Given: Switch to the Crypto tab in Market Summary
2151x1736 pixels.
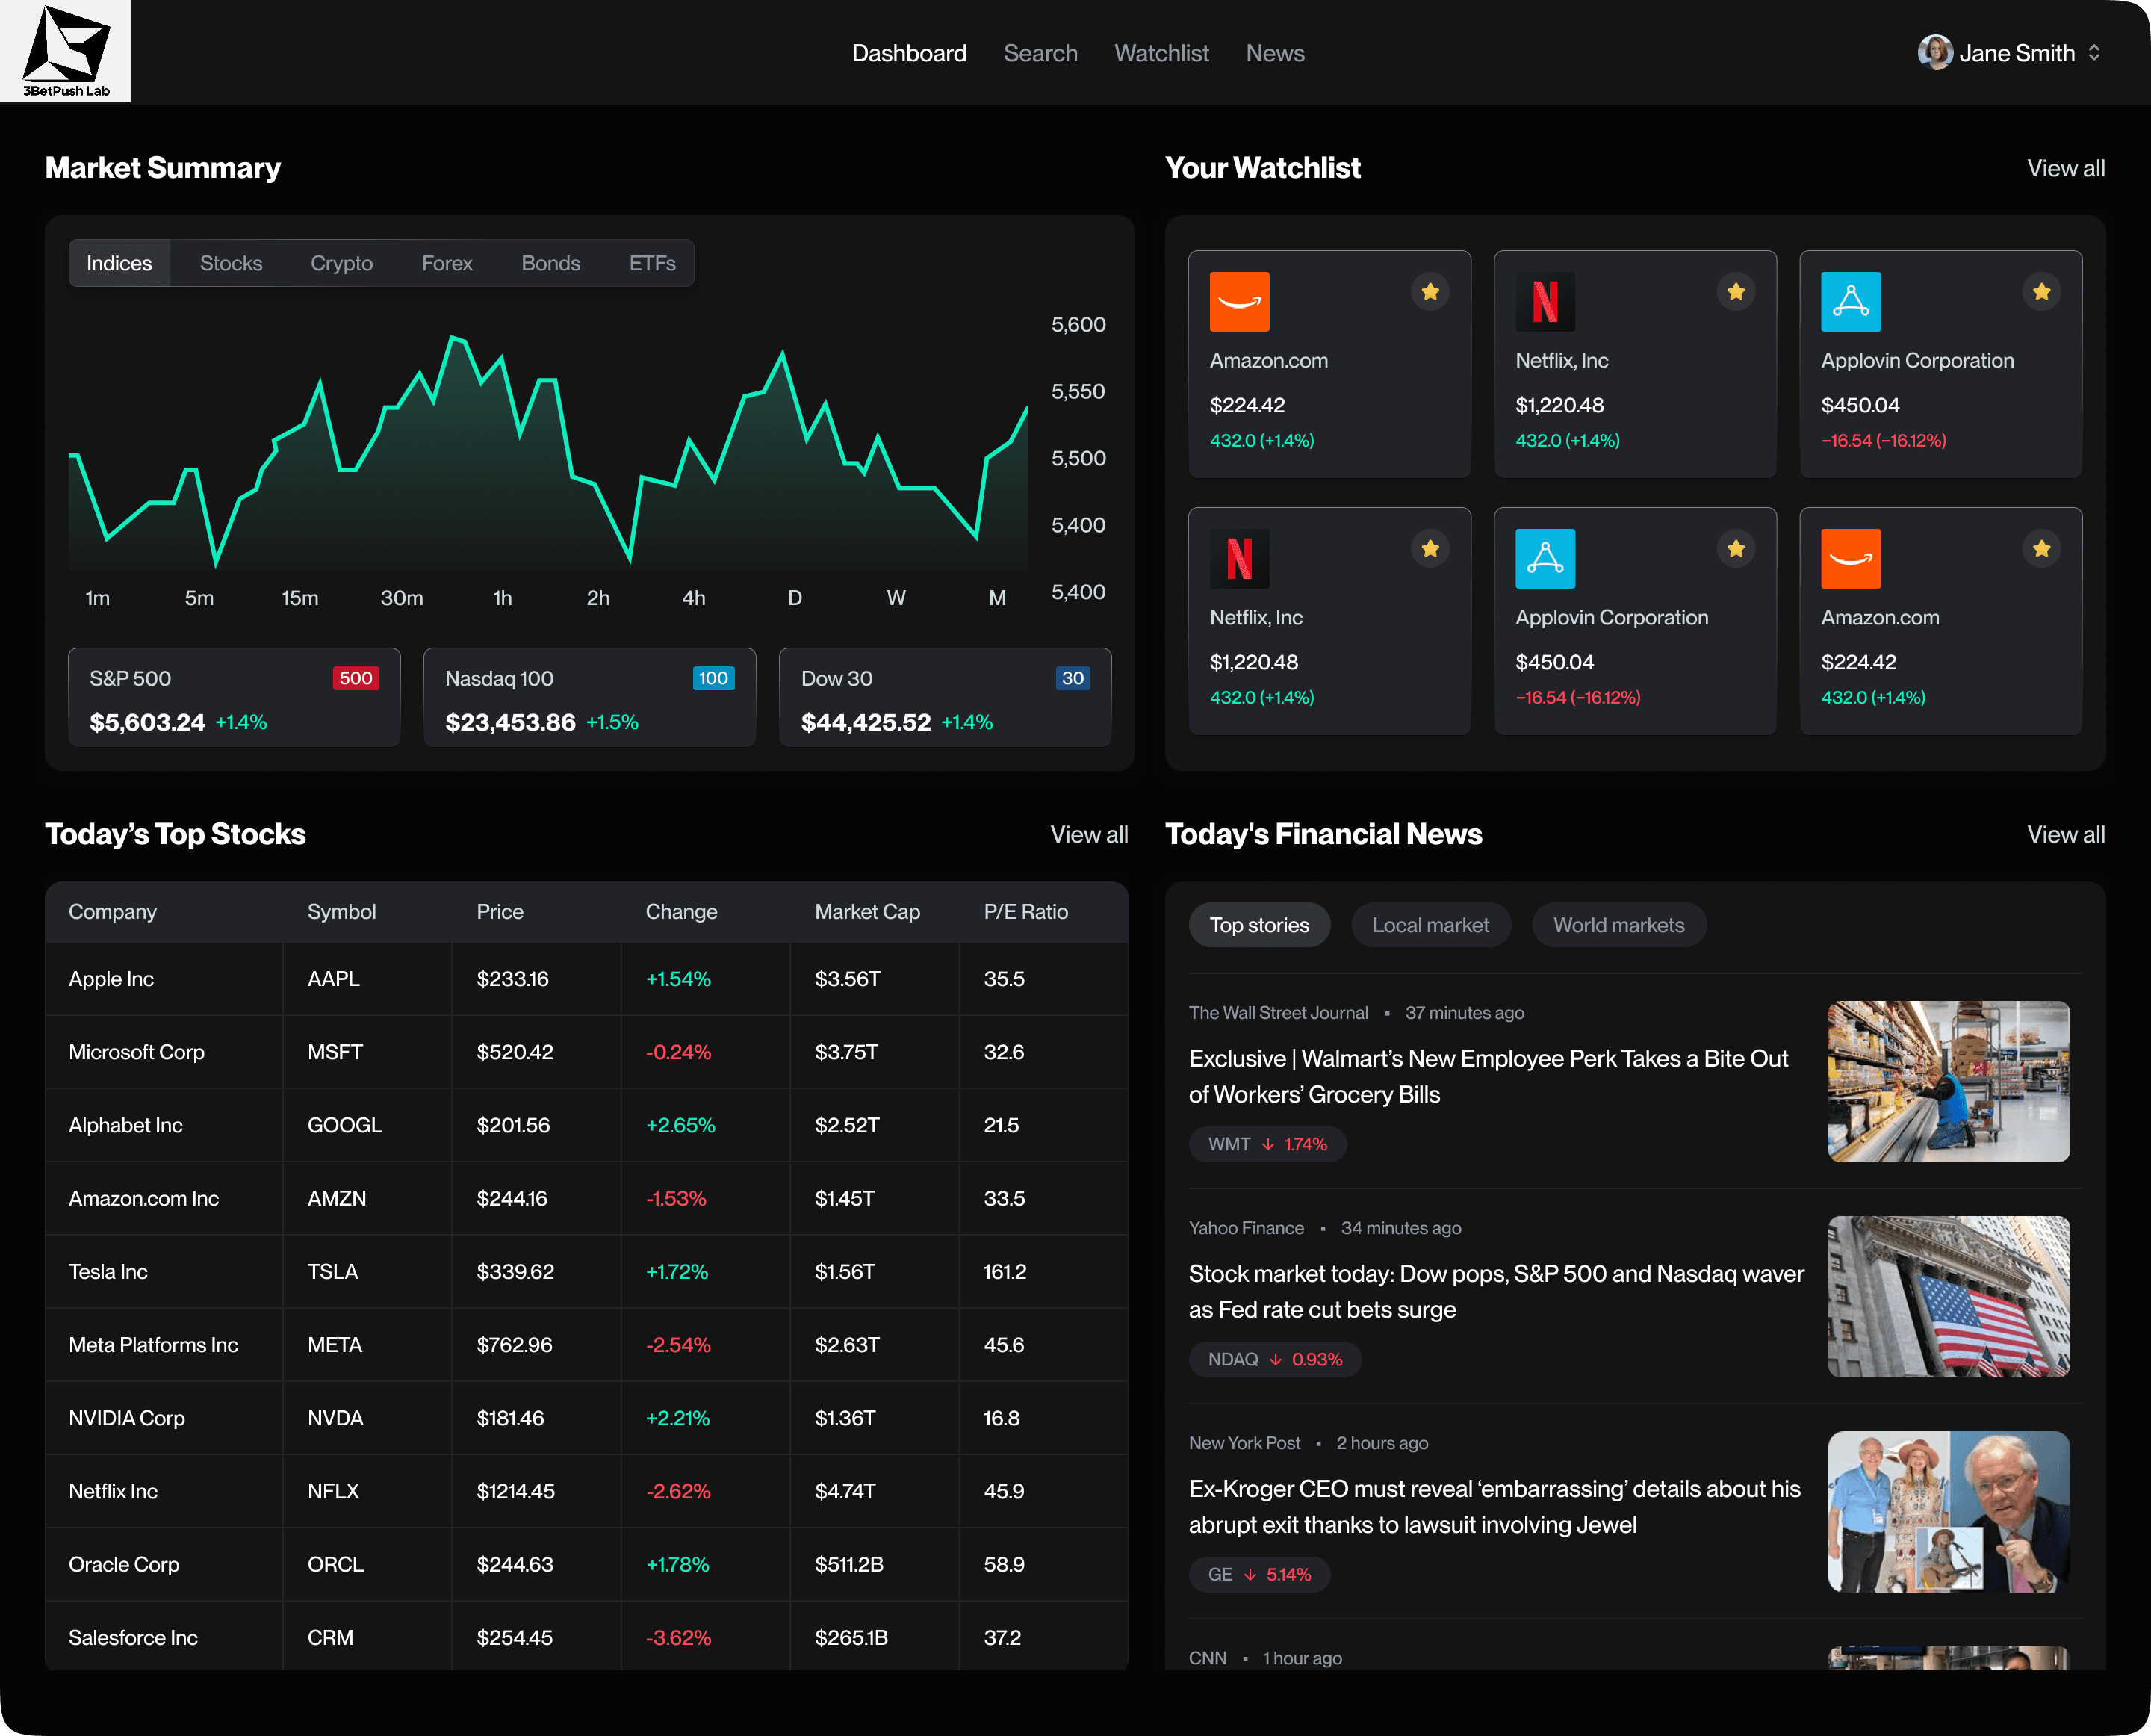Looking at the screenshot, I should (341, 263).
